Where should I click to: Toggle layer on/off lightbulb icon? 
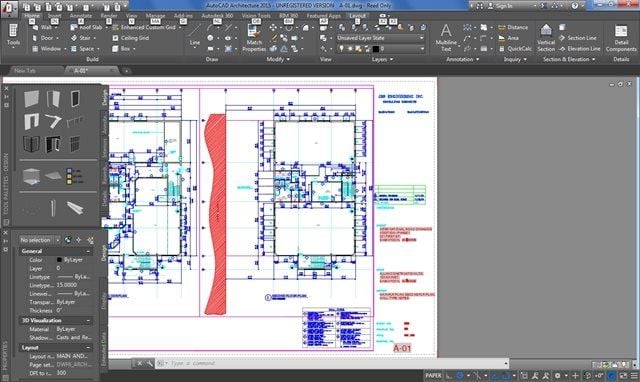coord(341,49)
